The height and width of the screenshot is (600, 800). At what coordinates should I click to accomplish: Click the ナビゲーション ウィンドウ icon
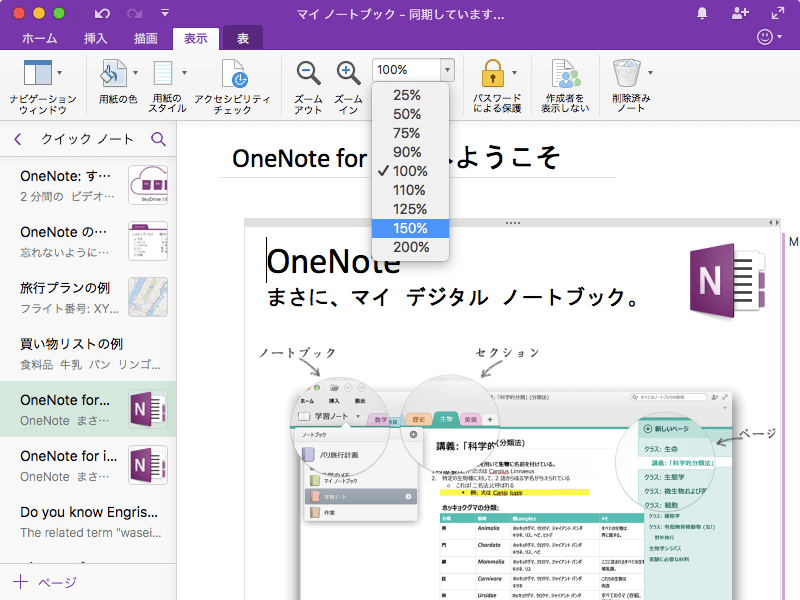point(38,73)
